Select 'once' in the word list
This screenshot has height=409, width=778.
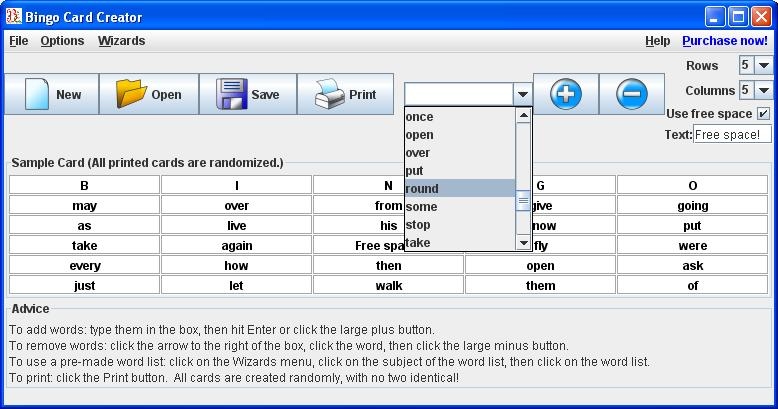point(460,117)
